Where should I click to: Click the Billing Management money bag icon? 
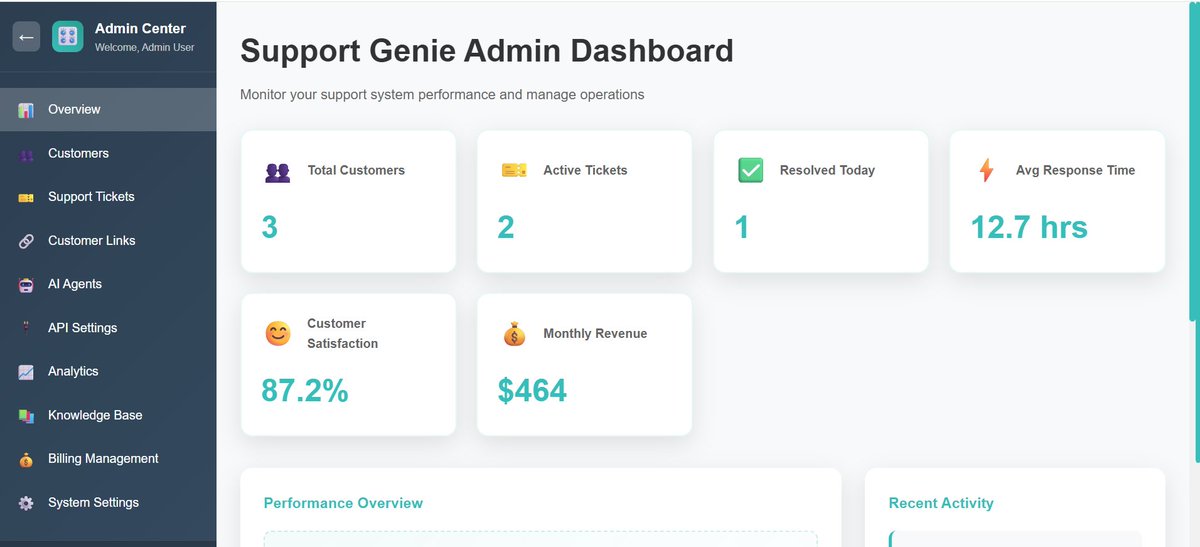pyautogui.click(x=26, y=459)
